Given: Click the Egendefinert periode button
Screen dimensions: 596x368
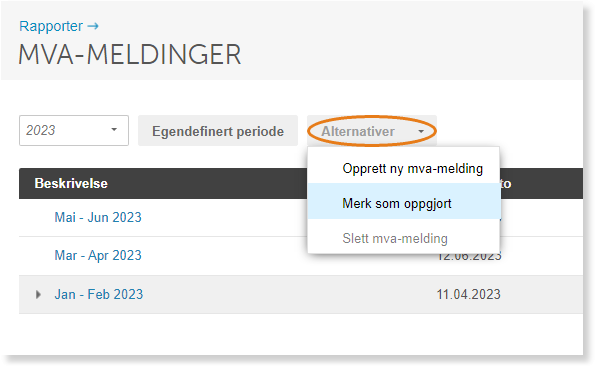Looking at the screenshot, I should (x=218, y=131).
